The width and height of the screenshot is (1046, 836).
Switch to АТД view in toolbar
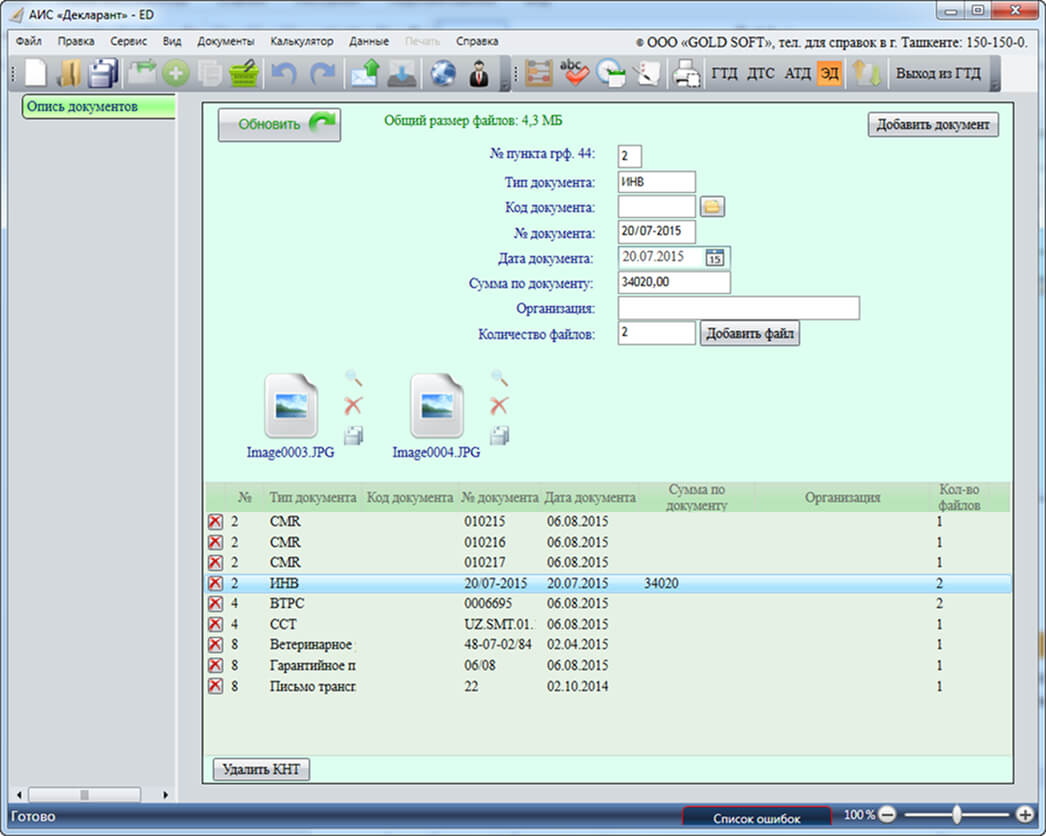point(797,73)
